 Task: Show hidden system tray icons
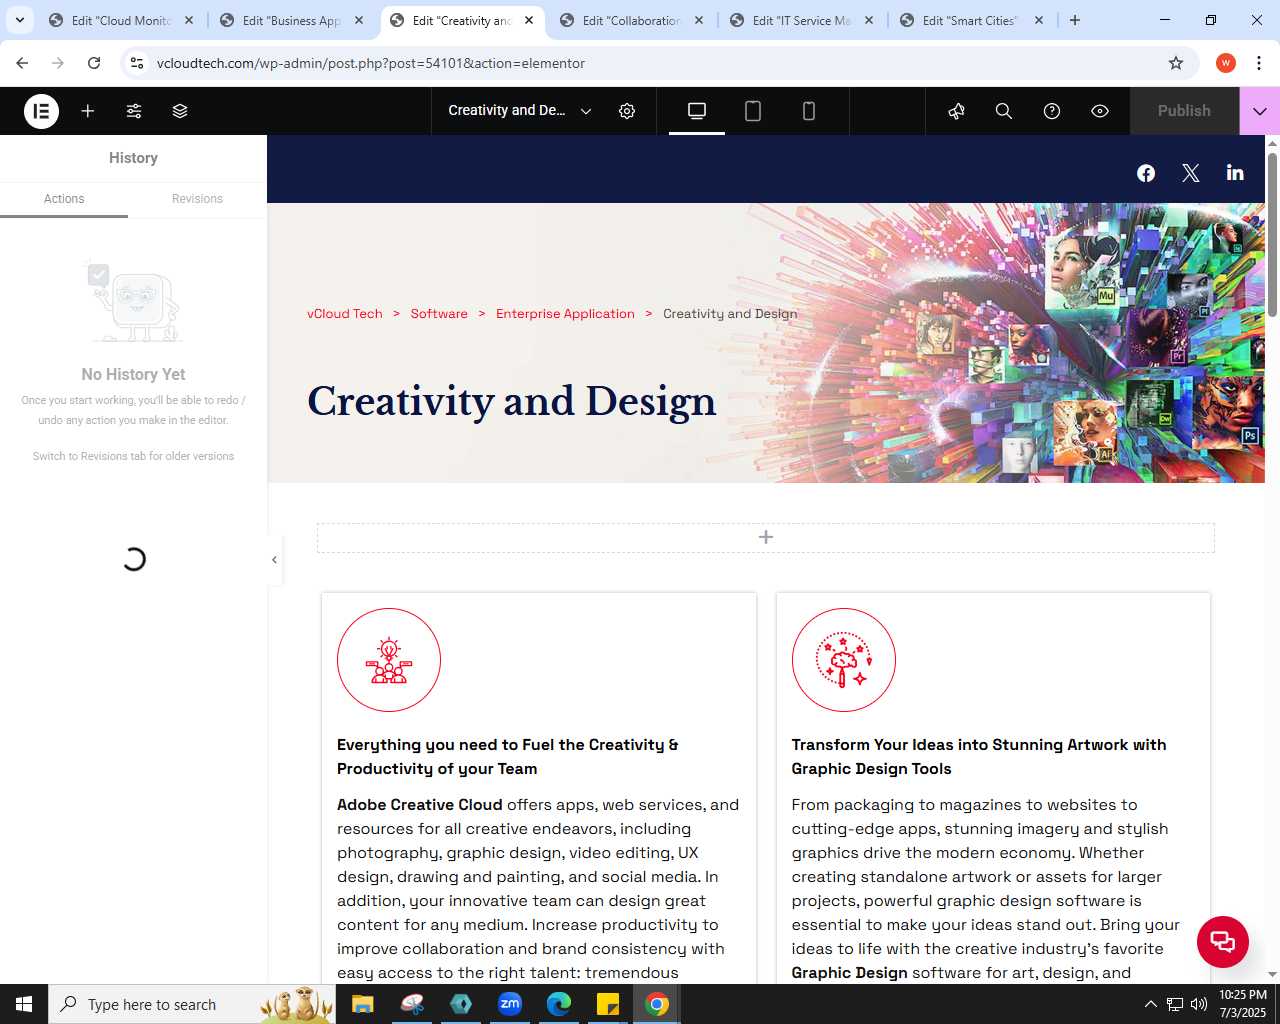point(1150,1004)
